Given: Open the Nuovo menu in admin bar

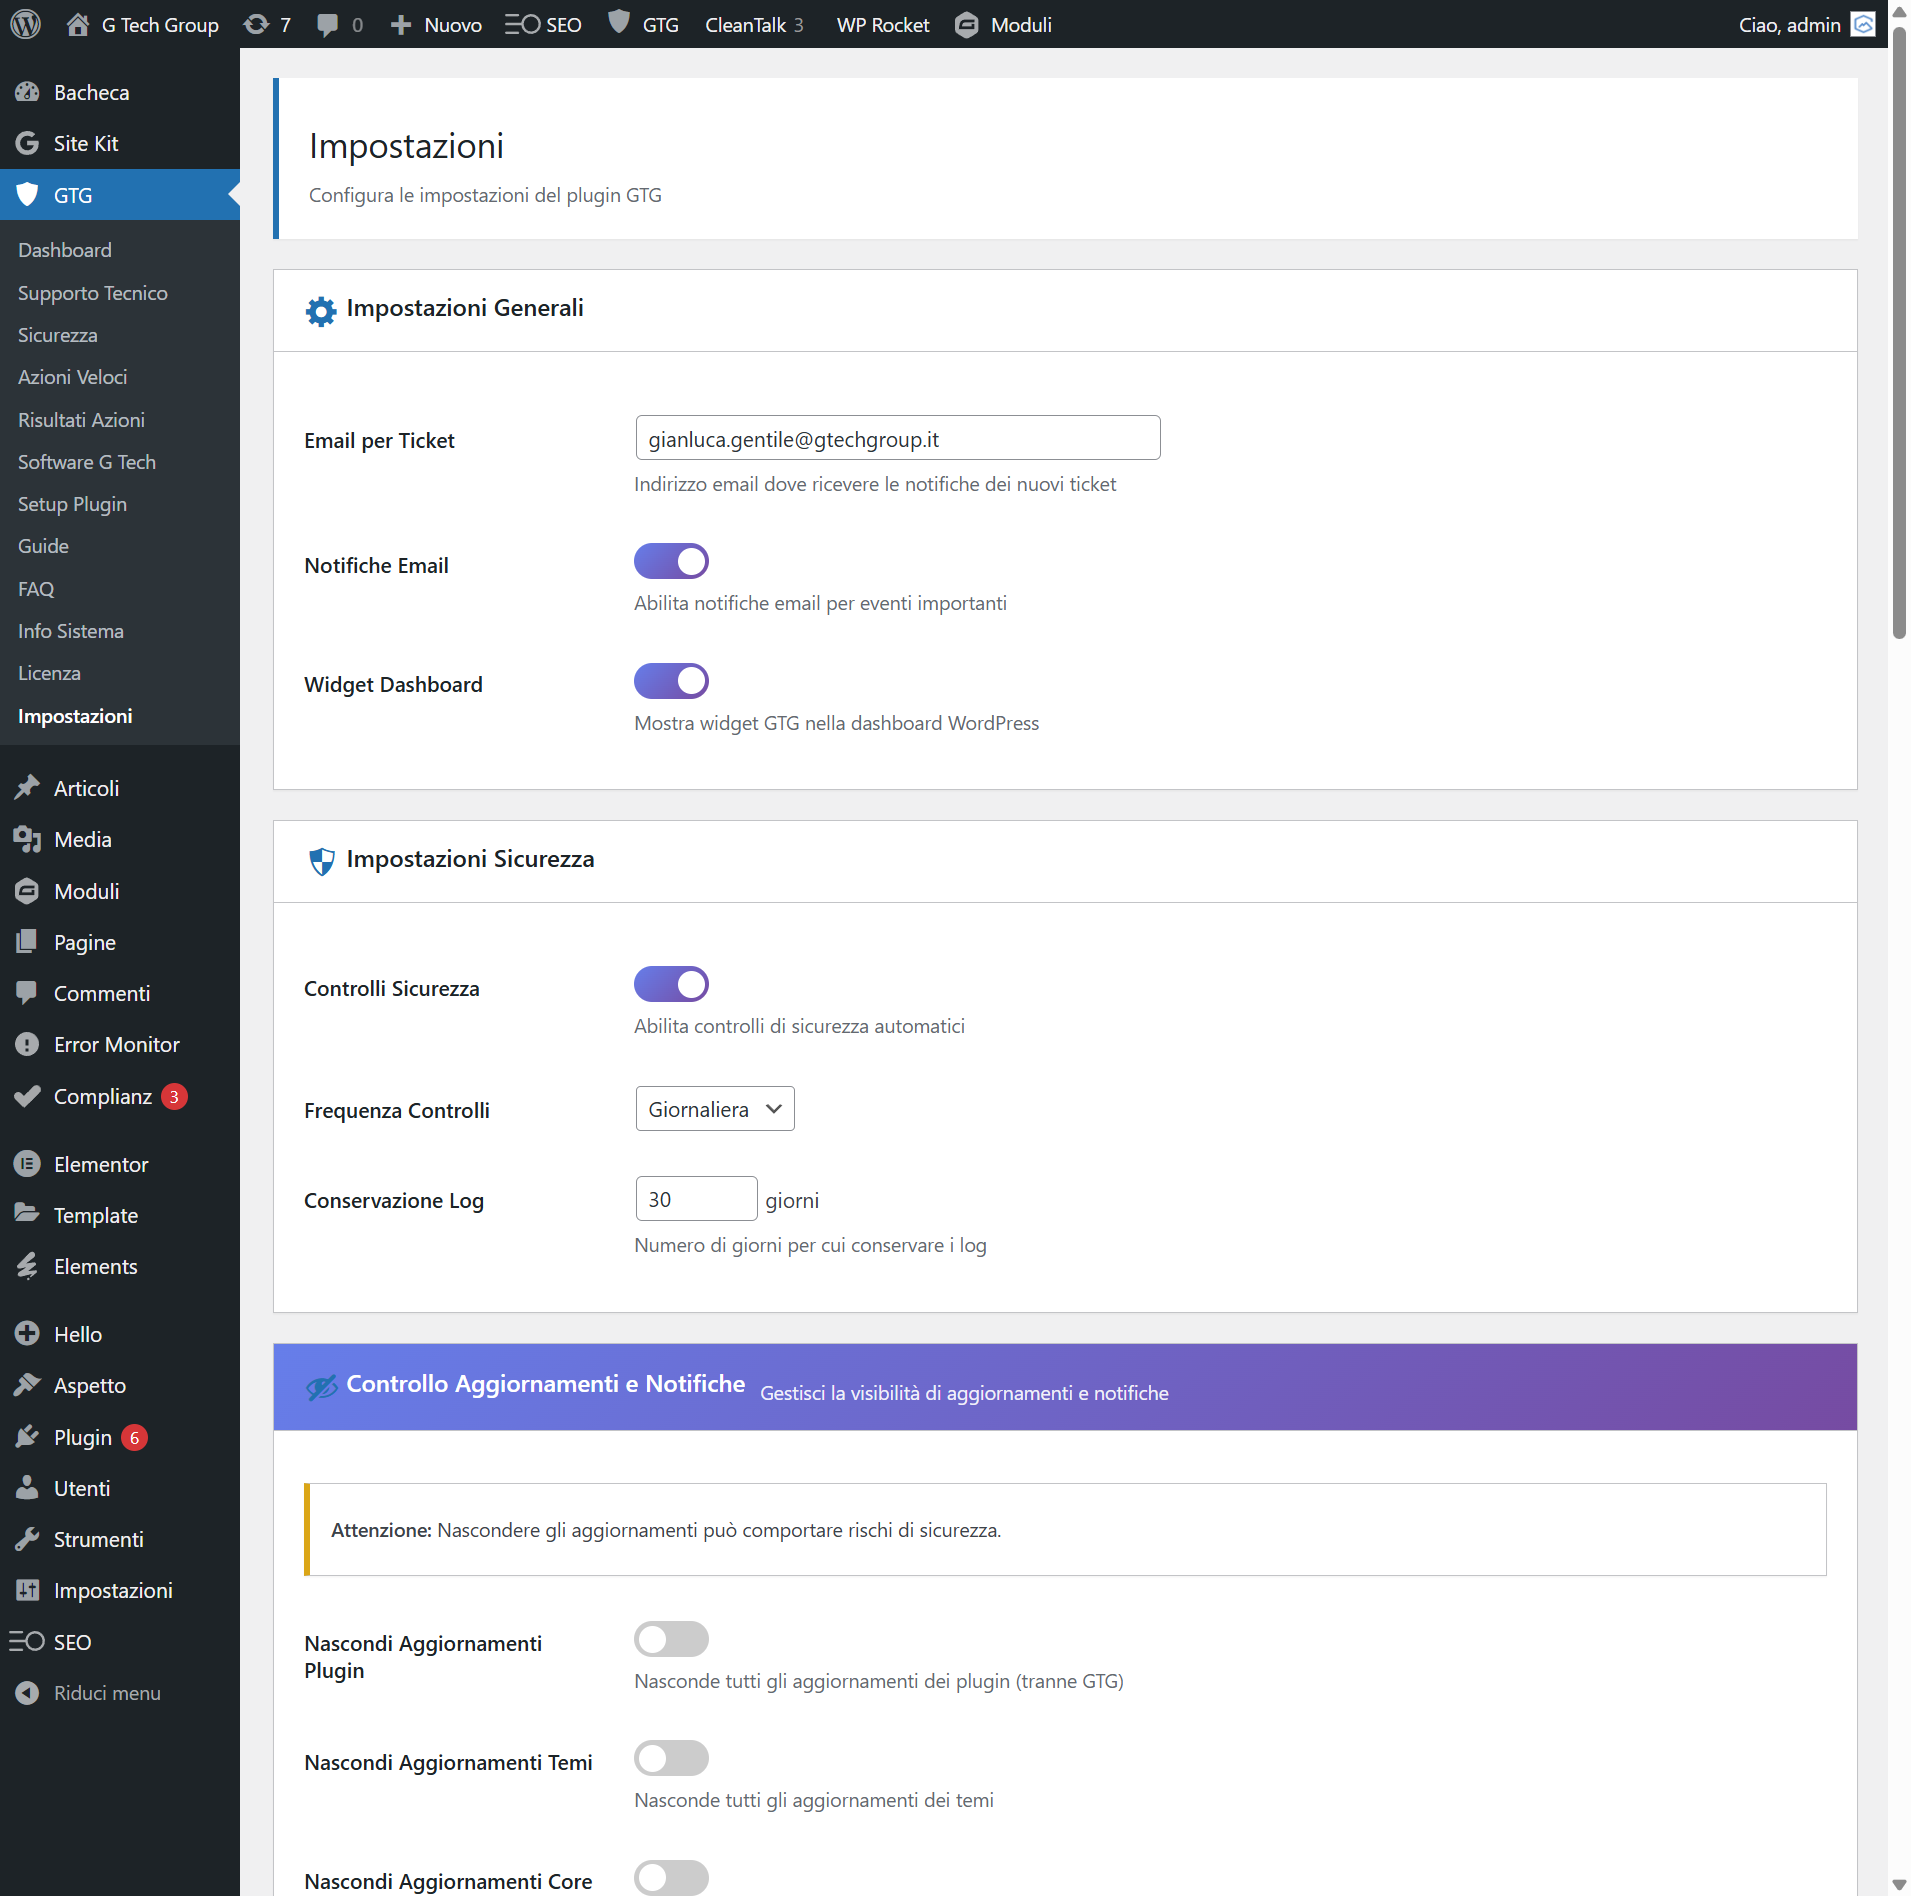Looking at the screenshot, I should pyautogui.click(x=436, y=24).
